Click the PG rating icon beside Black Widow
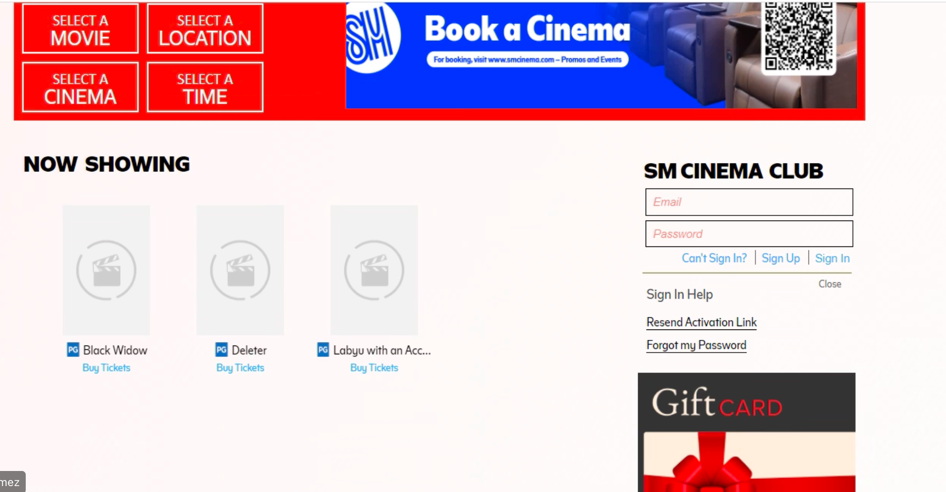 (x=73, y=350)
